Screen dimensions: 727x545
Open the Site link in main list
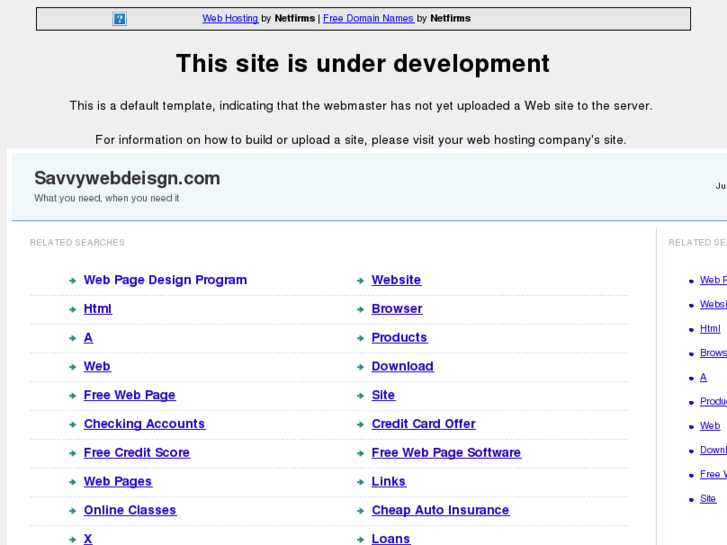[x=383, y=395]
